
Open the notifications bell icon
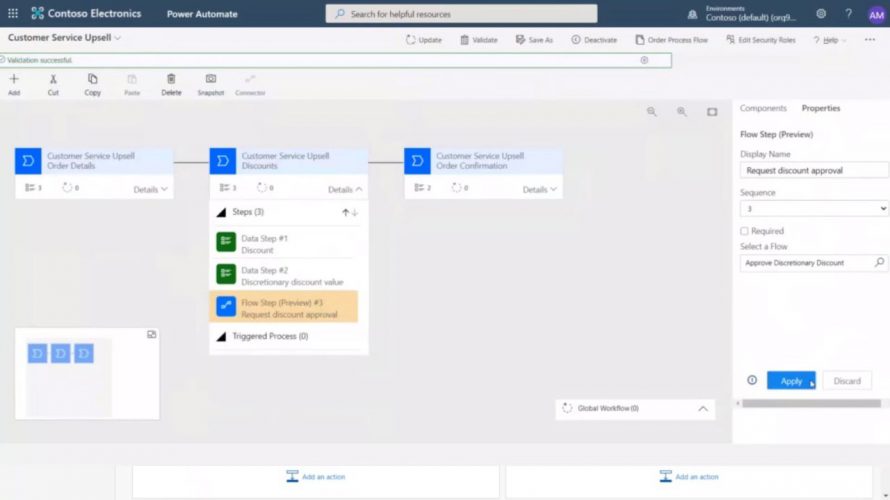coord(692,14)
